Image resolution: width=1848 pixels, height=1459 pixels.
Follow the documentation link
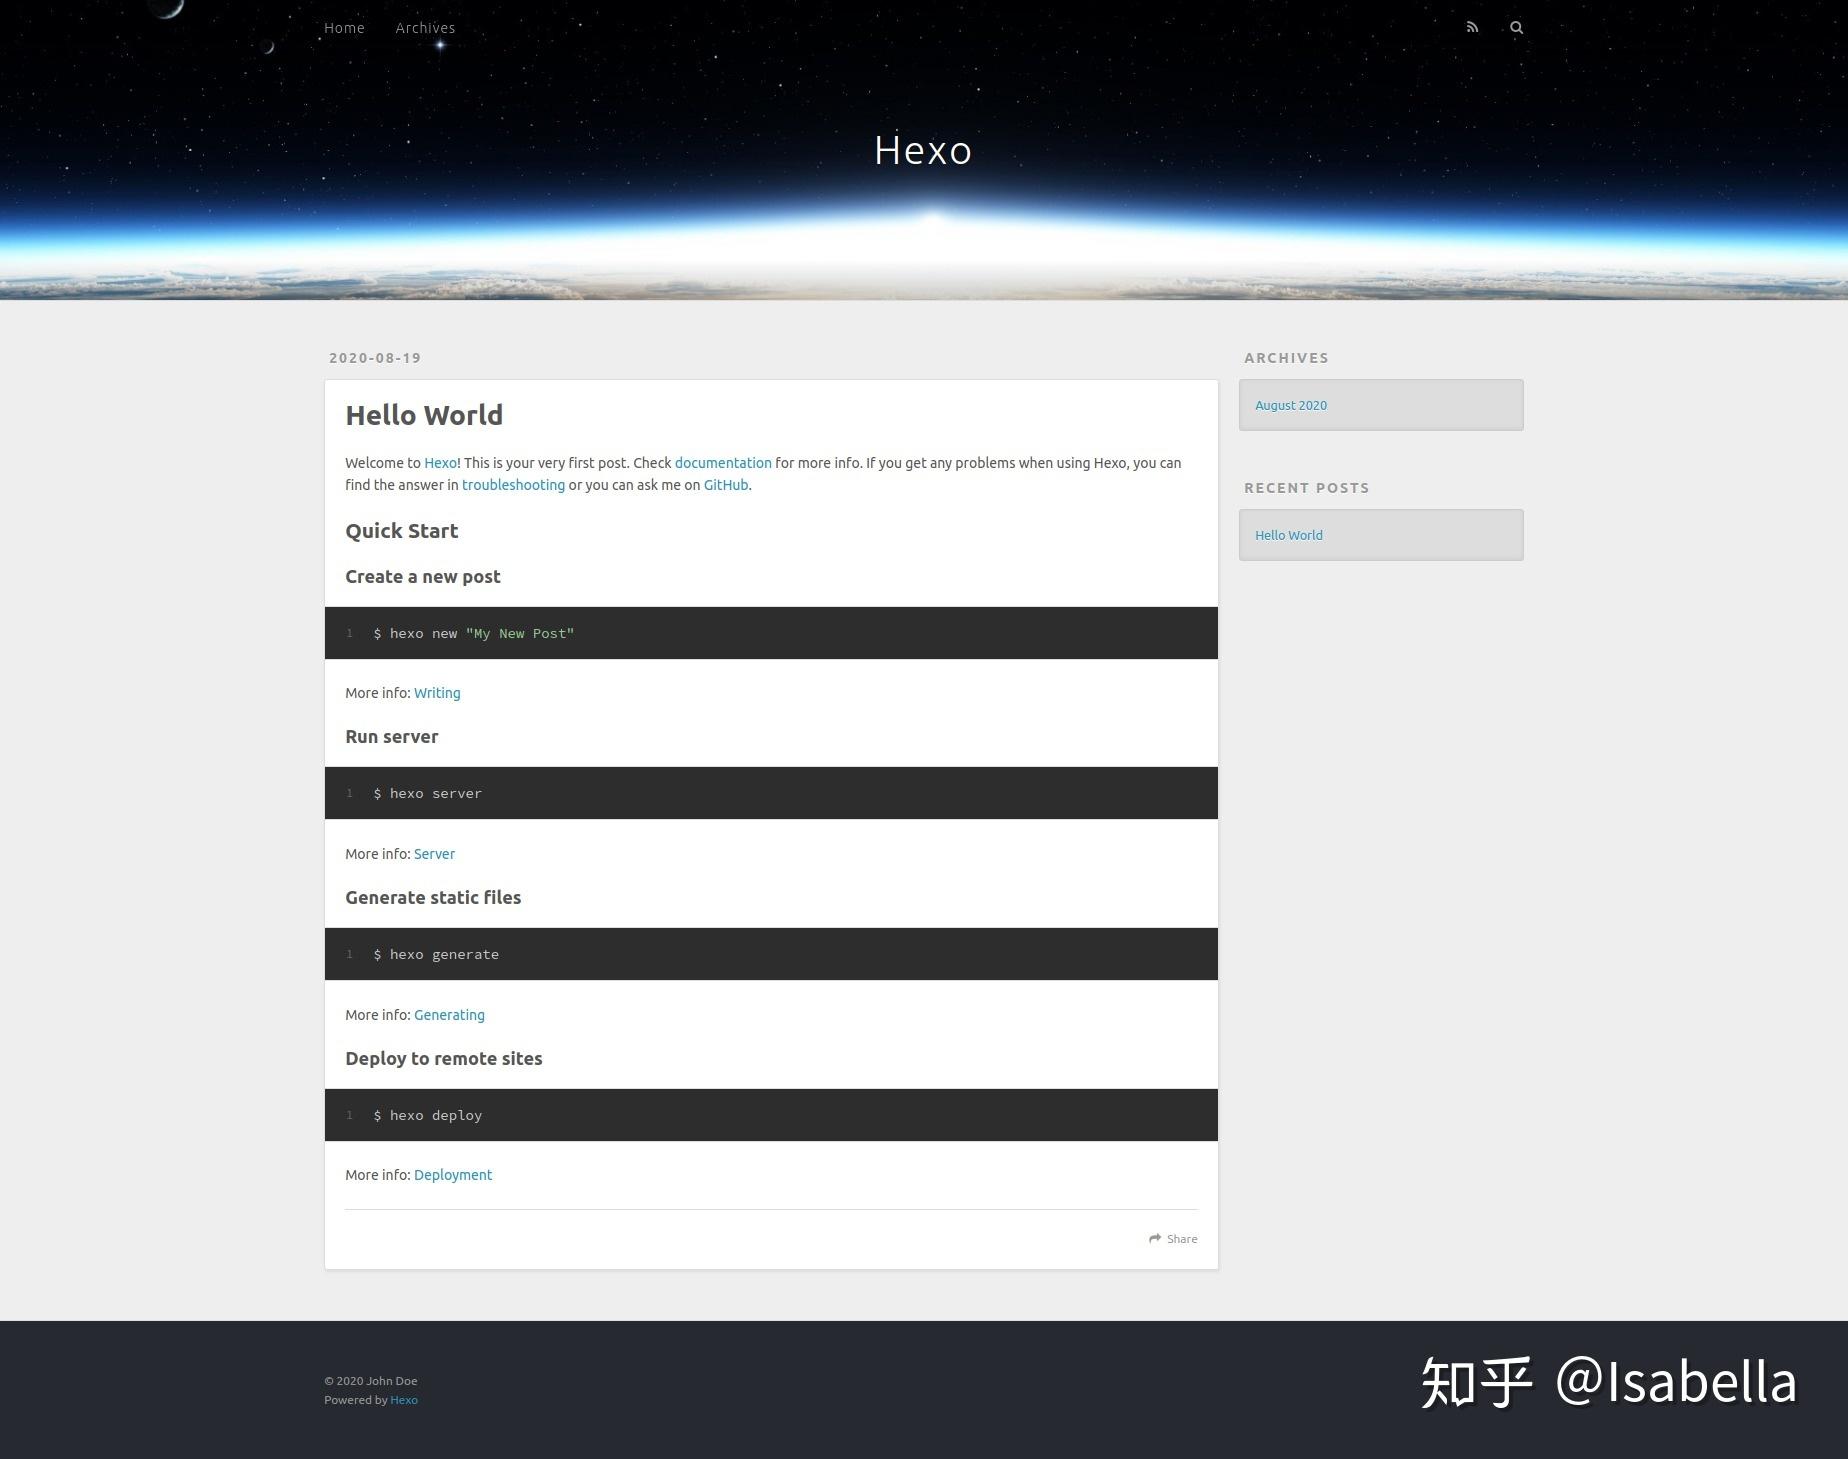click(x=722, y=463)
